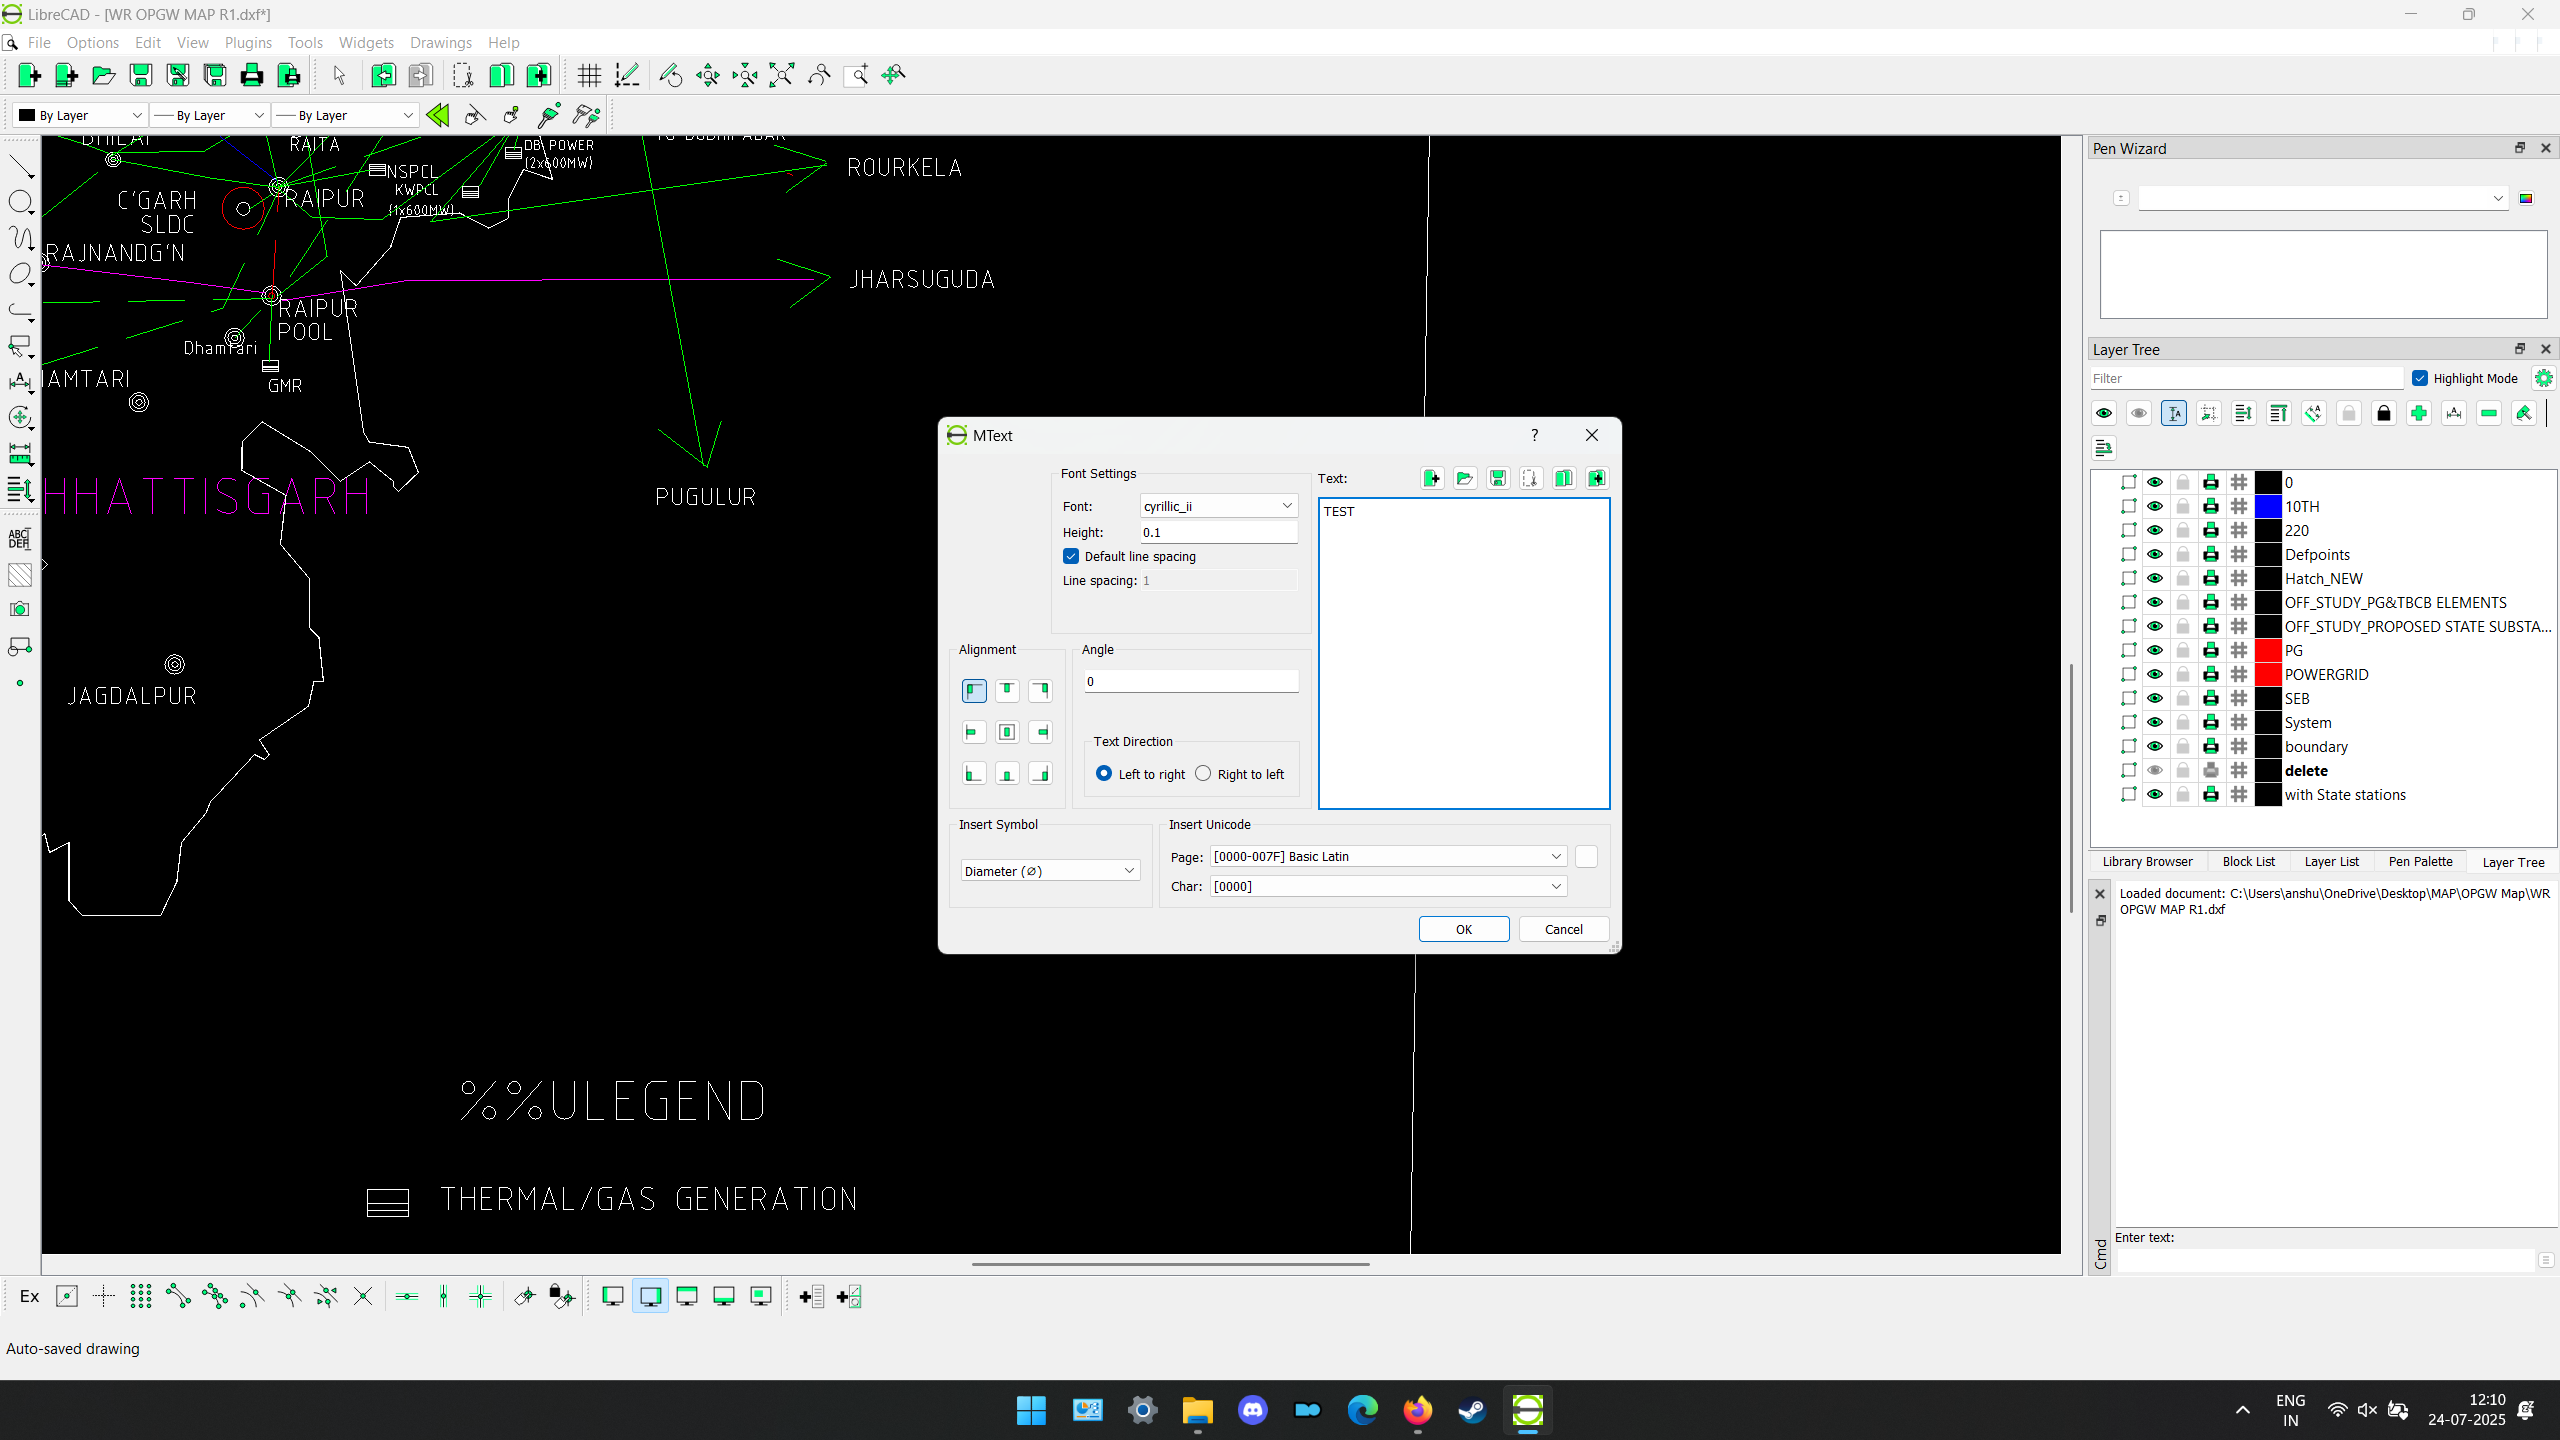Click the Firefox icon in the taskbar

click(x=1417, y=1410)
